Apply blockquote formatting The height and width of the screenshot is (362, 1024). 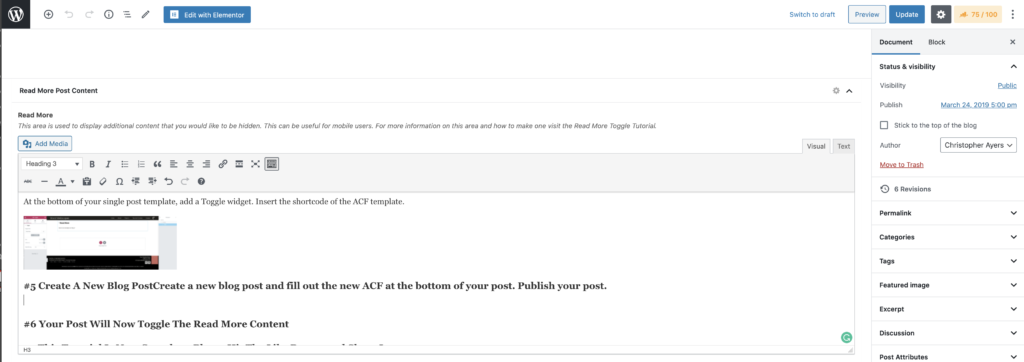pyautogui.click(x=157, y=164)
